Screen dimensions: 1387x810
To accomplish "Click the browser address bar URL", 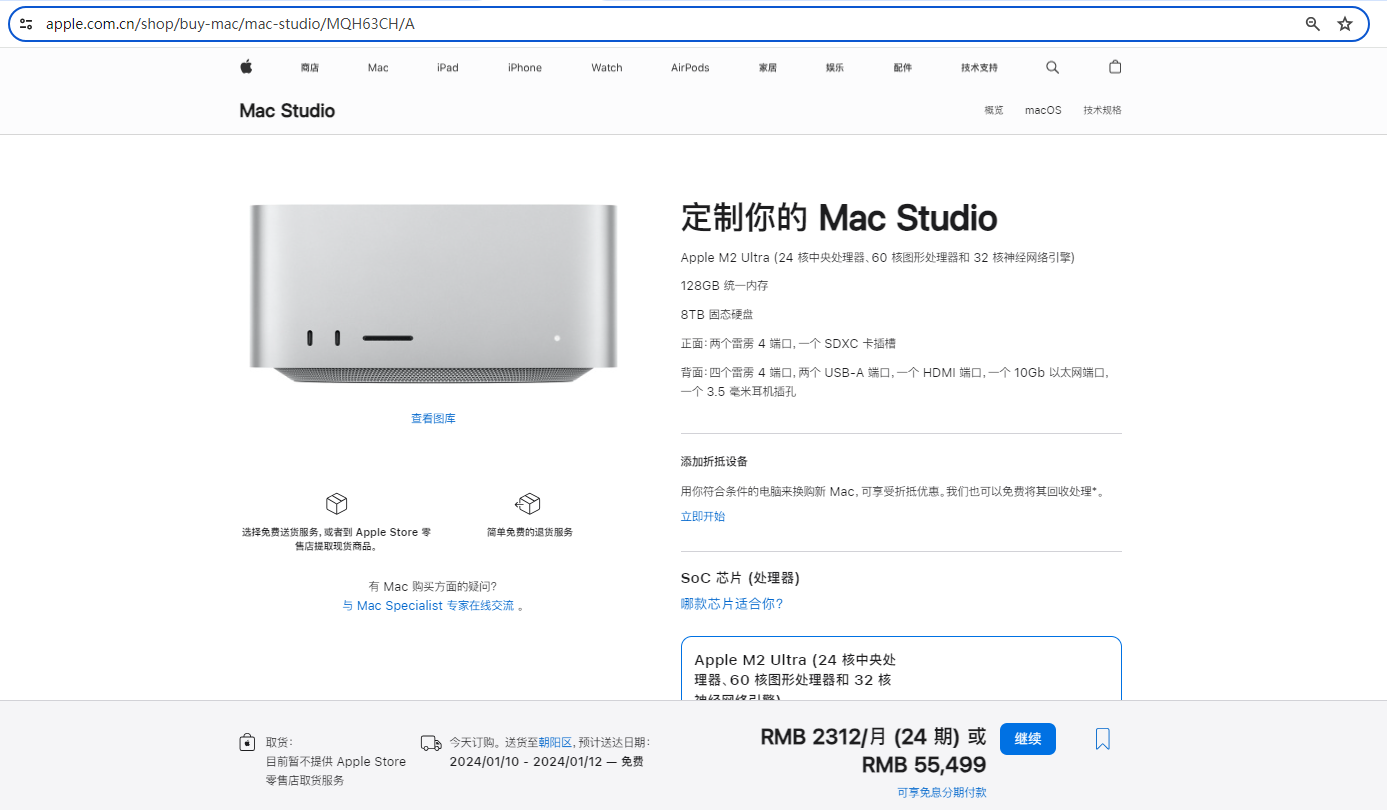I will pyautogui.click(x=230, y=24).
